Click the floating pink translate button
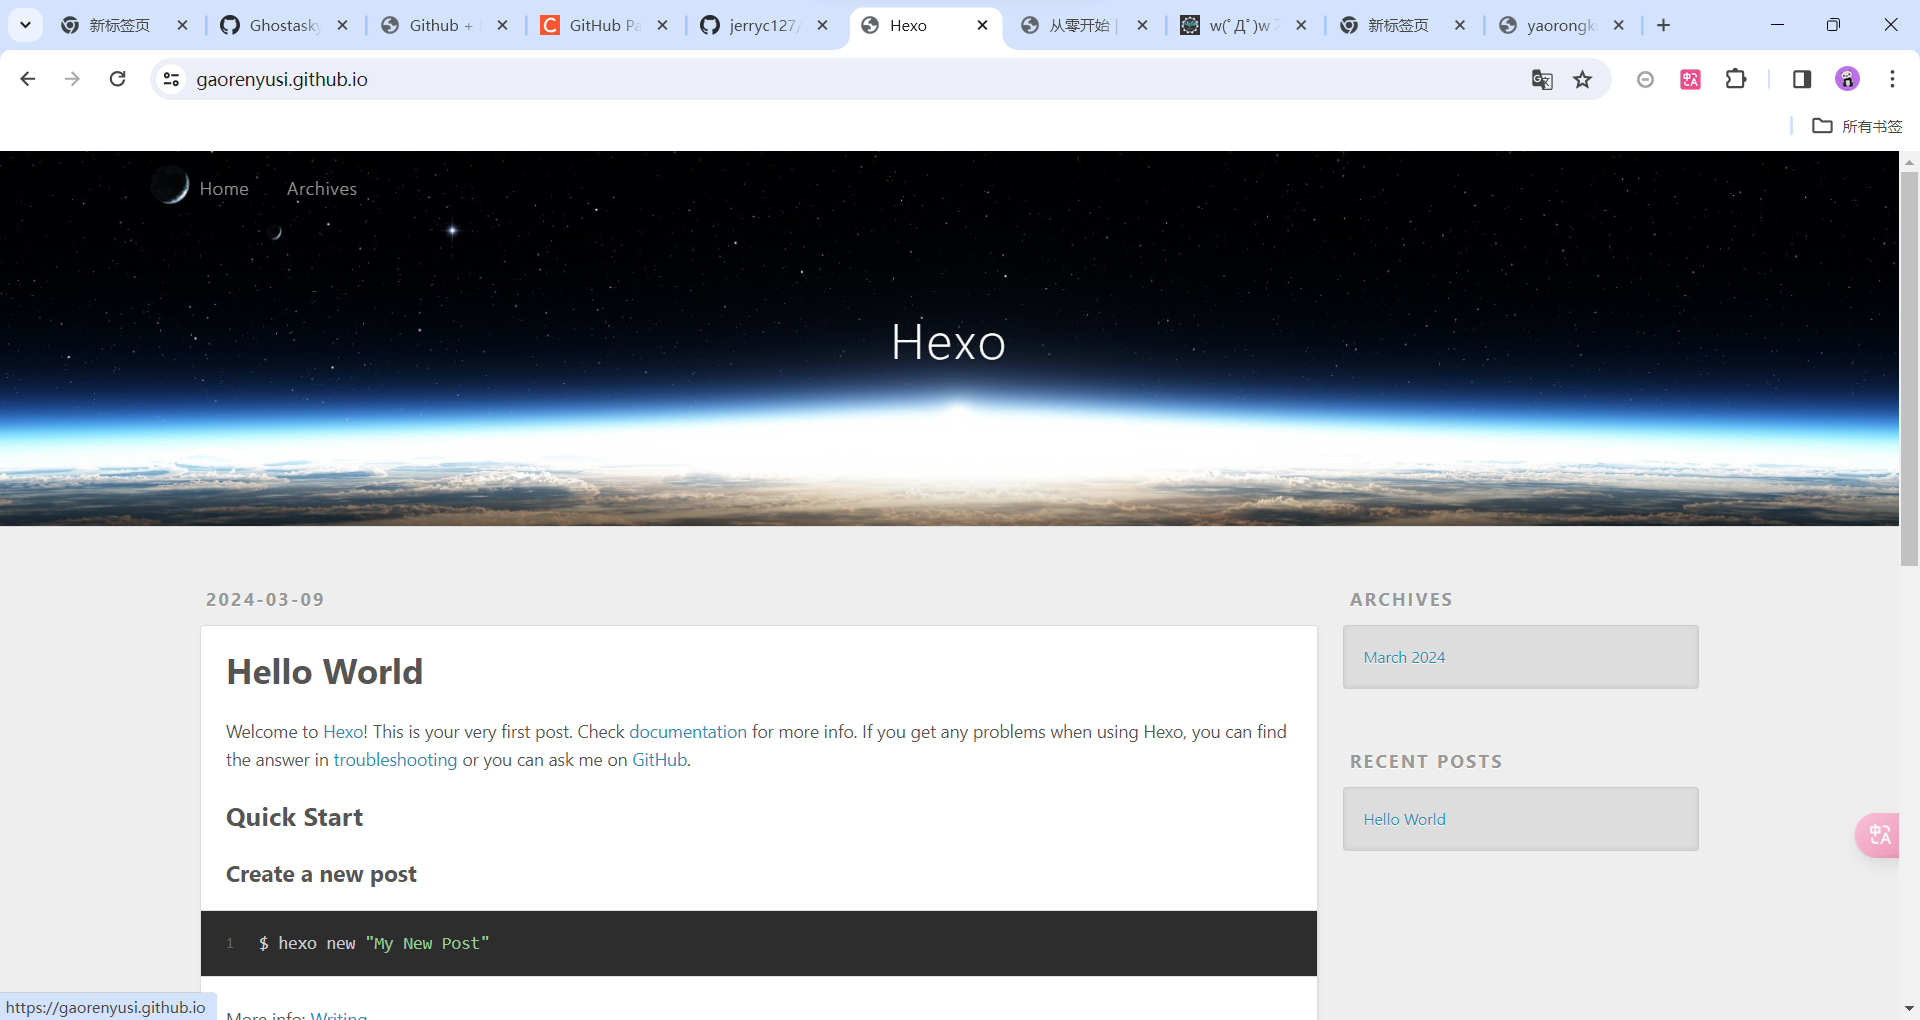Viewport: 1920px width, 1020px height. [x=1878, y=835]
